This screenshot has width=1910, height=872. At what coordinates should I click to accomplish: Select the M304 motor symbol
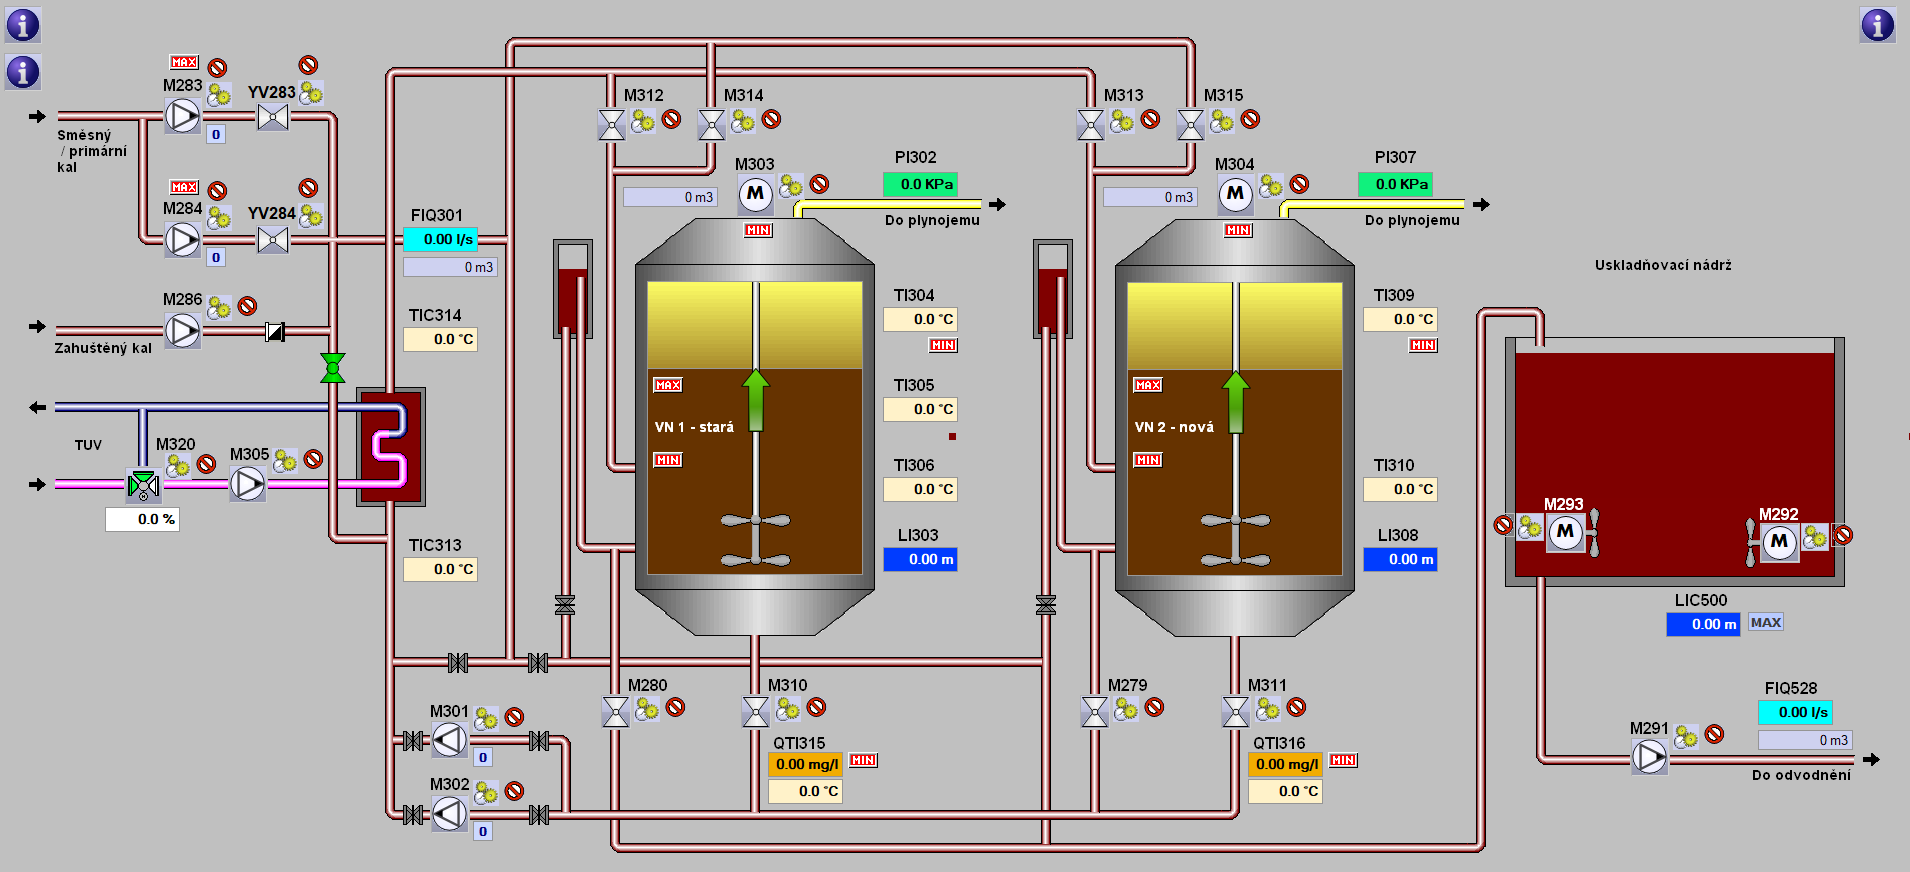[x=1236, y=194]
